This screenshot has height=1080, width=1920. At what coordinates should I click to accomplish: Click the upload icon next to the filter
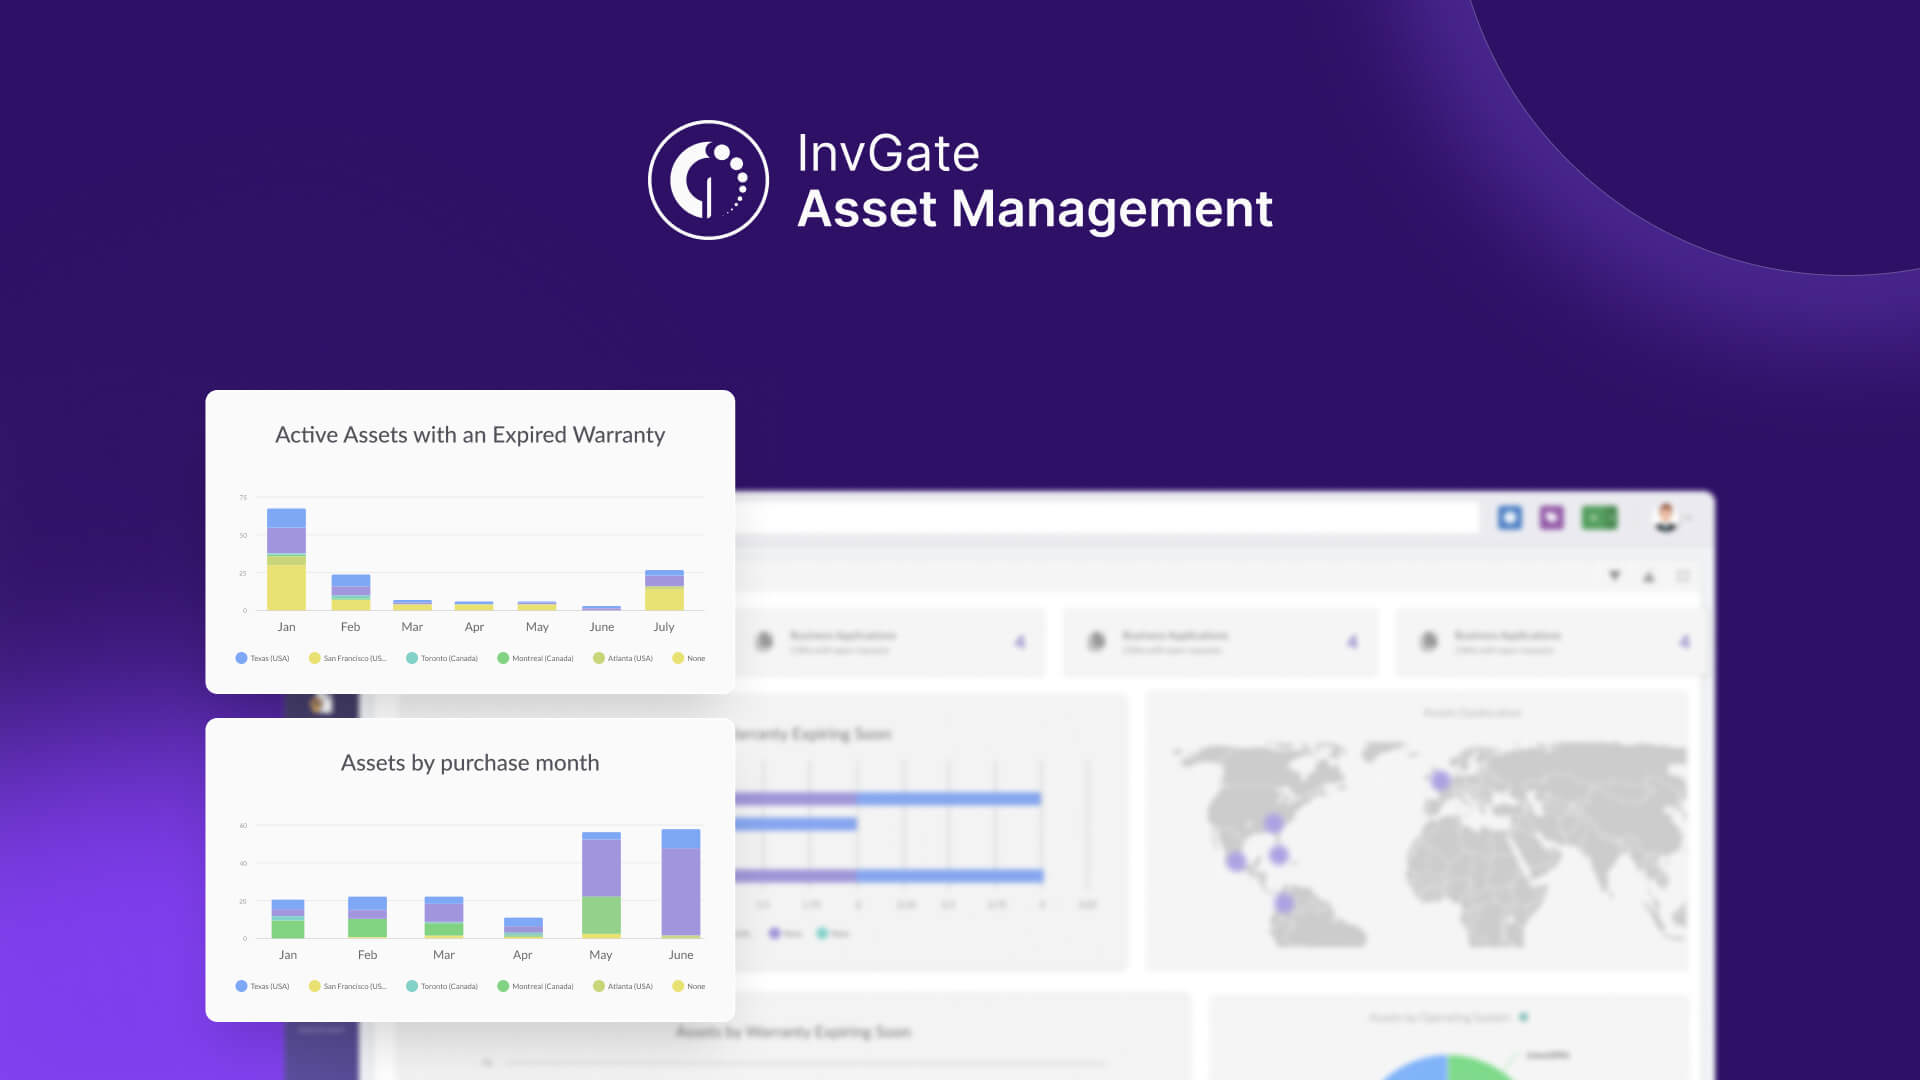pos(1649,576)
